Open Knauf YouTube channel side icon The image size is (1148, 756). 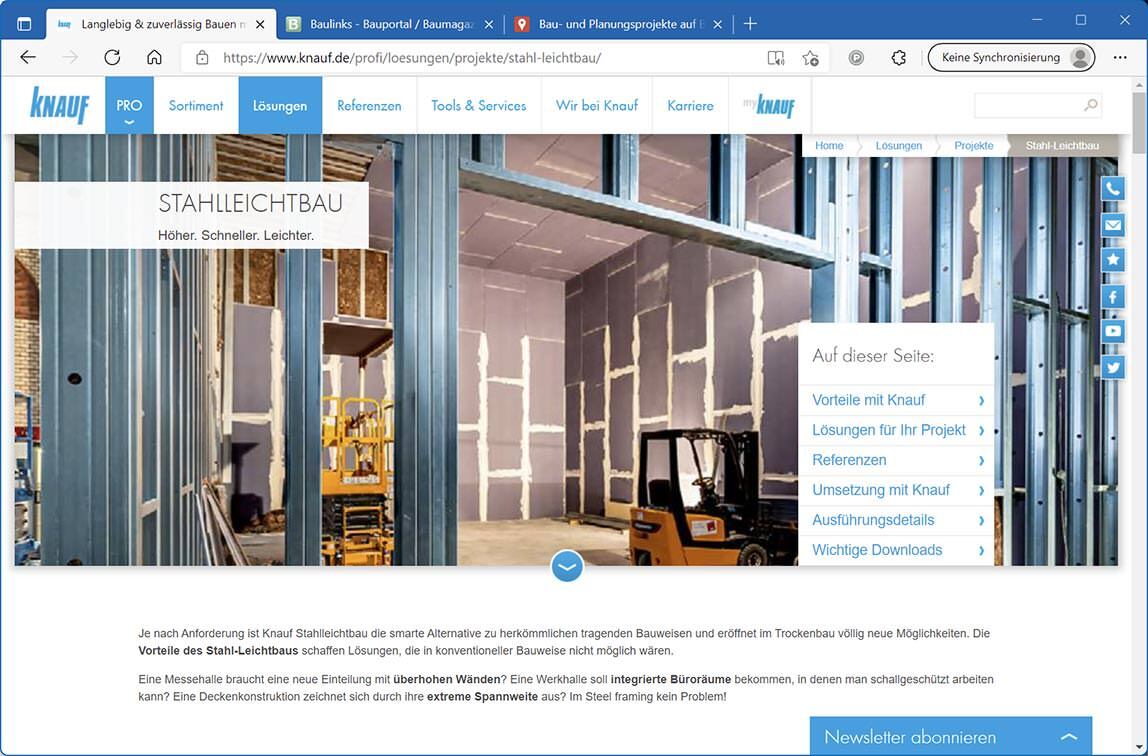pyautogui.click(x=1113, y=331)
